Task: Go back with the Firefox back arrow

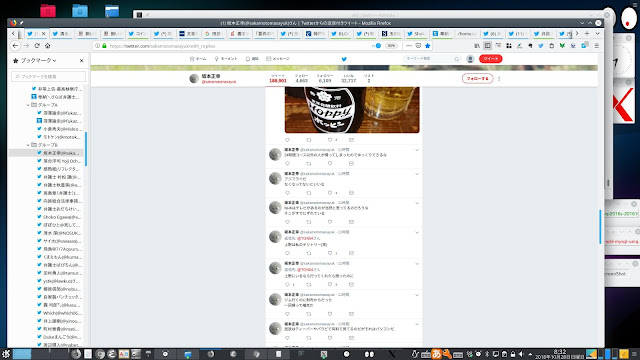Action: tap(15, 46)
